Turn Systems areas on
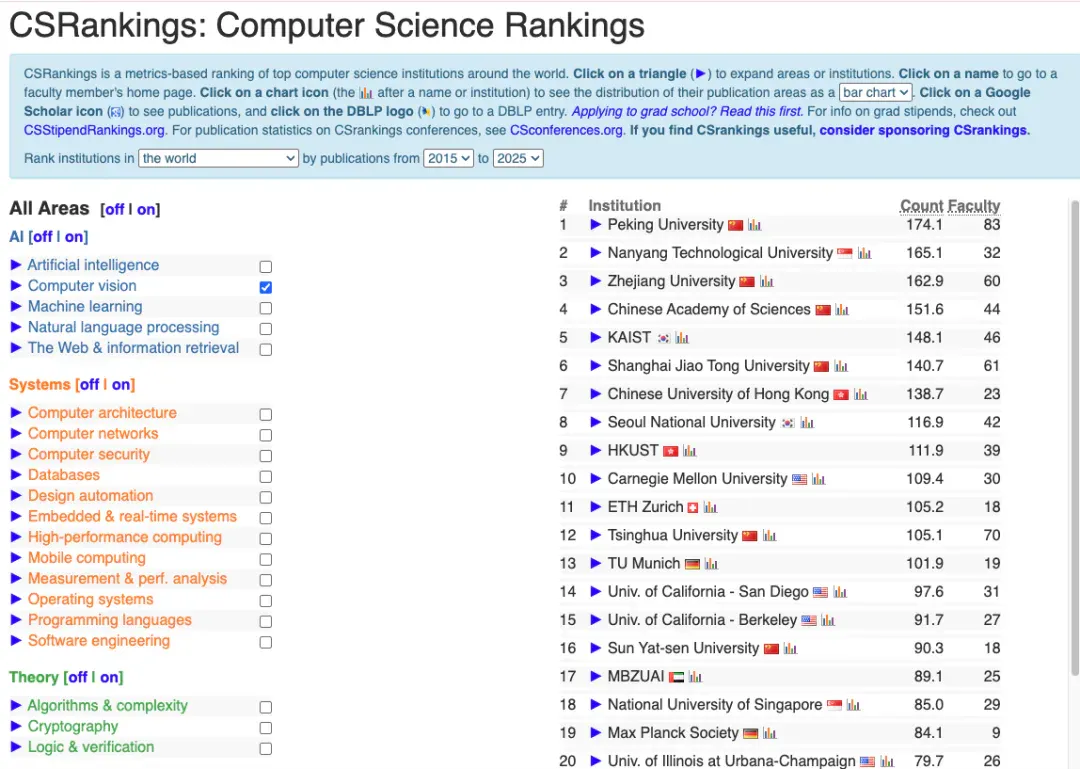This screenshot has width=1080, height=769. (x=121, y=385)
